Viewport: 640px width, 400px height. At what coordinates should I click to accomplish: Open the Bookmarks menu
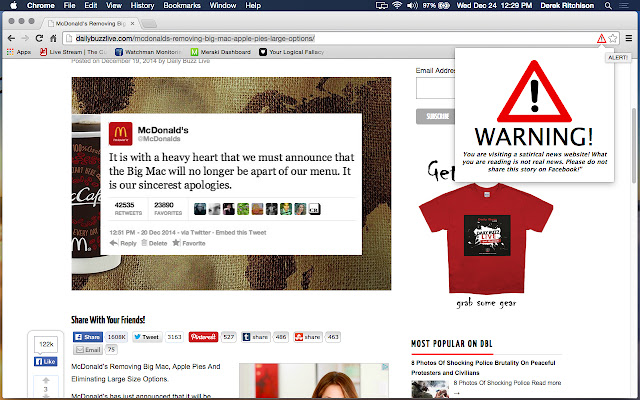(182, 5)
